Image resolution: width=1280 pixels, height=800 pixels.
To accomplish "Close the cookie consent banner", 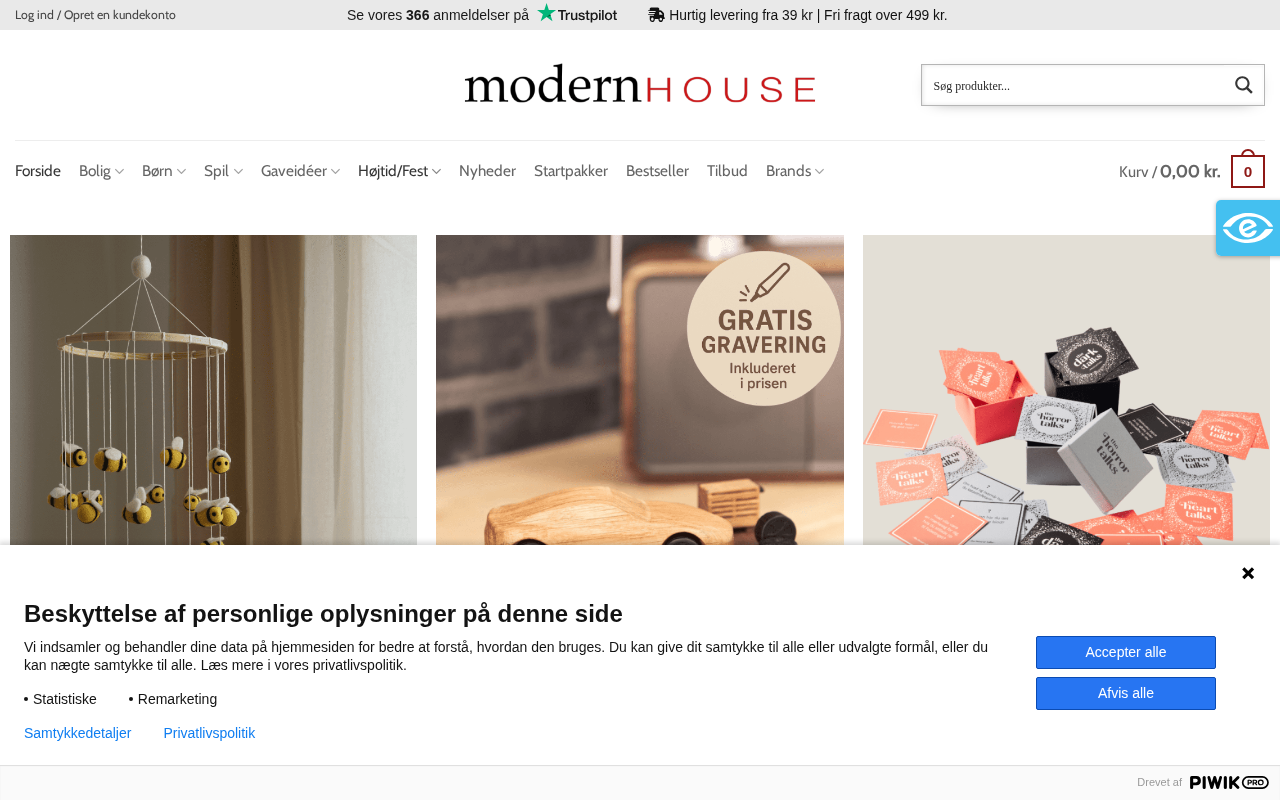I will [x=1248, y=573].
